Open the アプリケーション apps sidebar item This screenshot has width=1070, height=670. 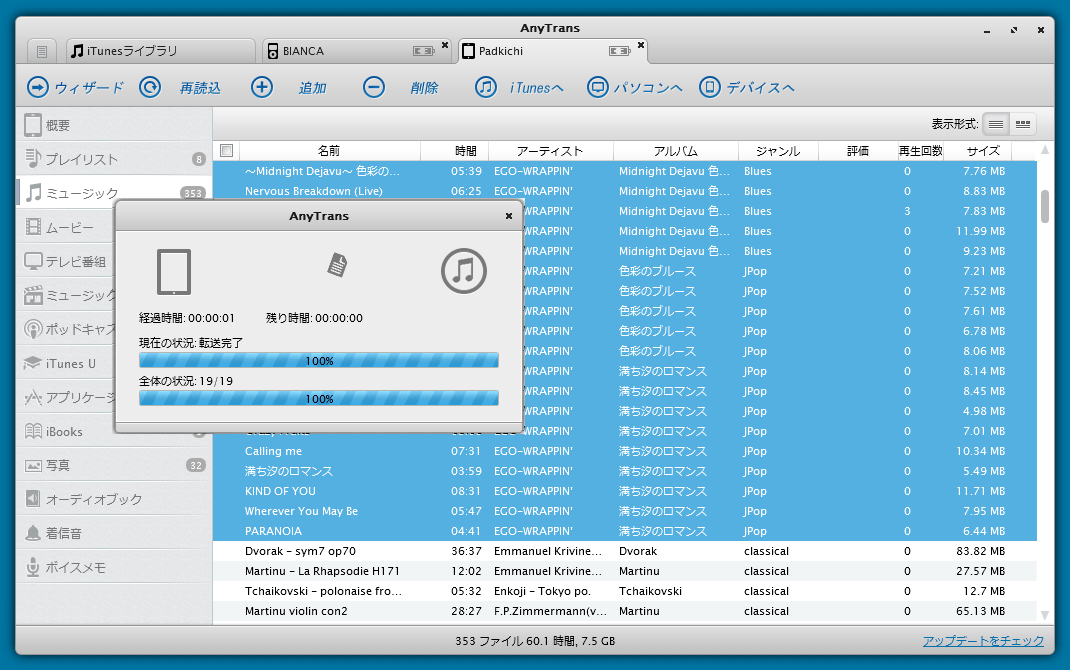(x=66, y=397)
